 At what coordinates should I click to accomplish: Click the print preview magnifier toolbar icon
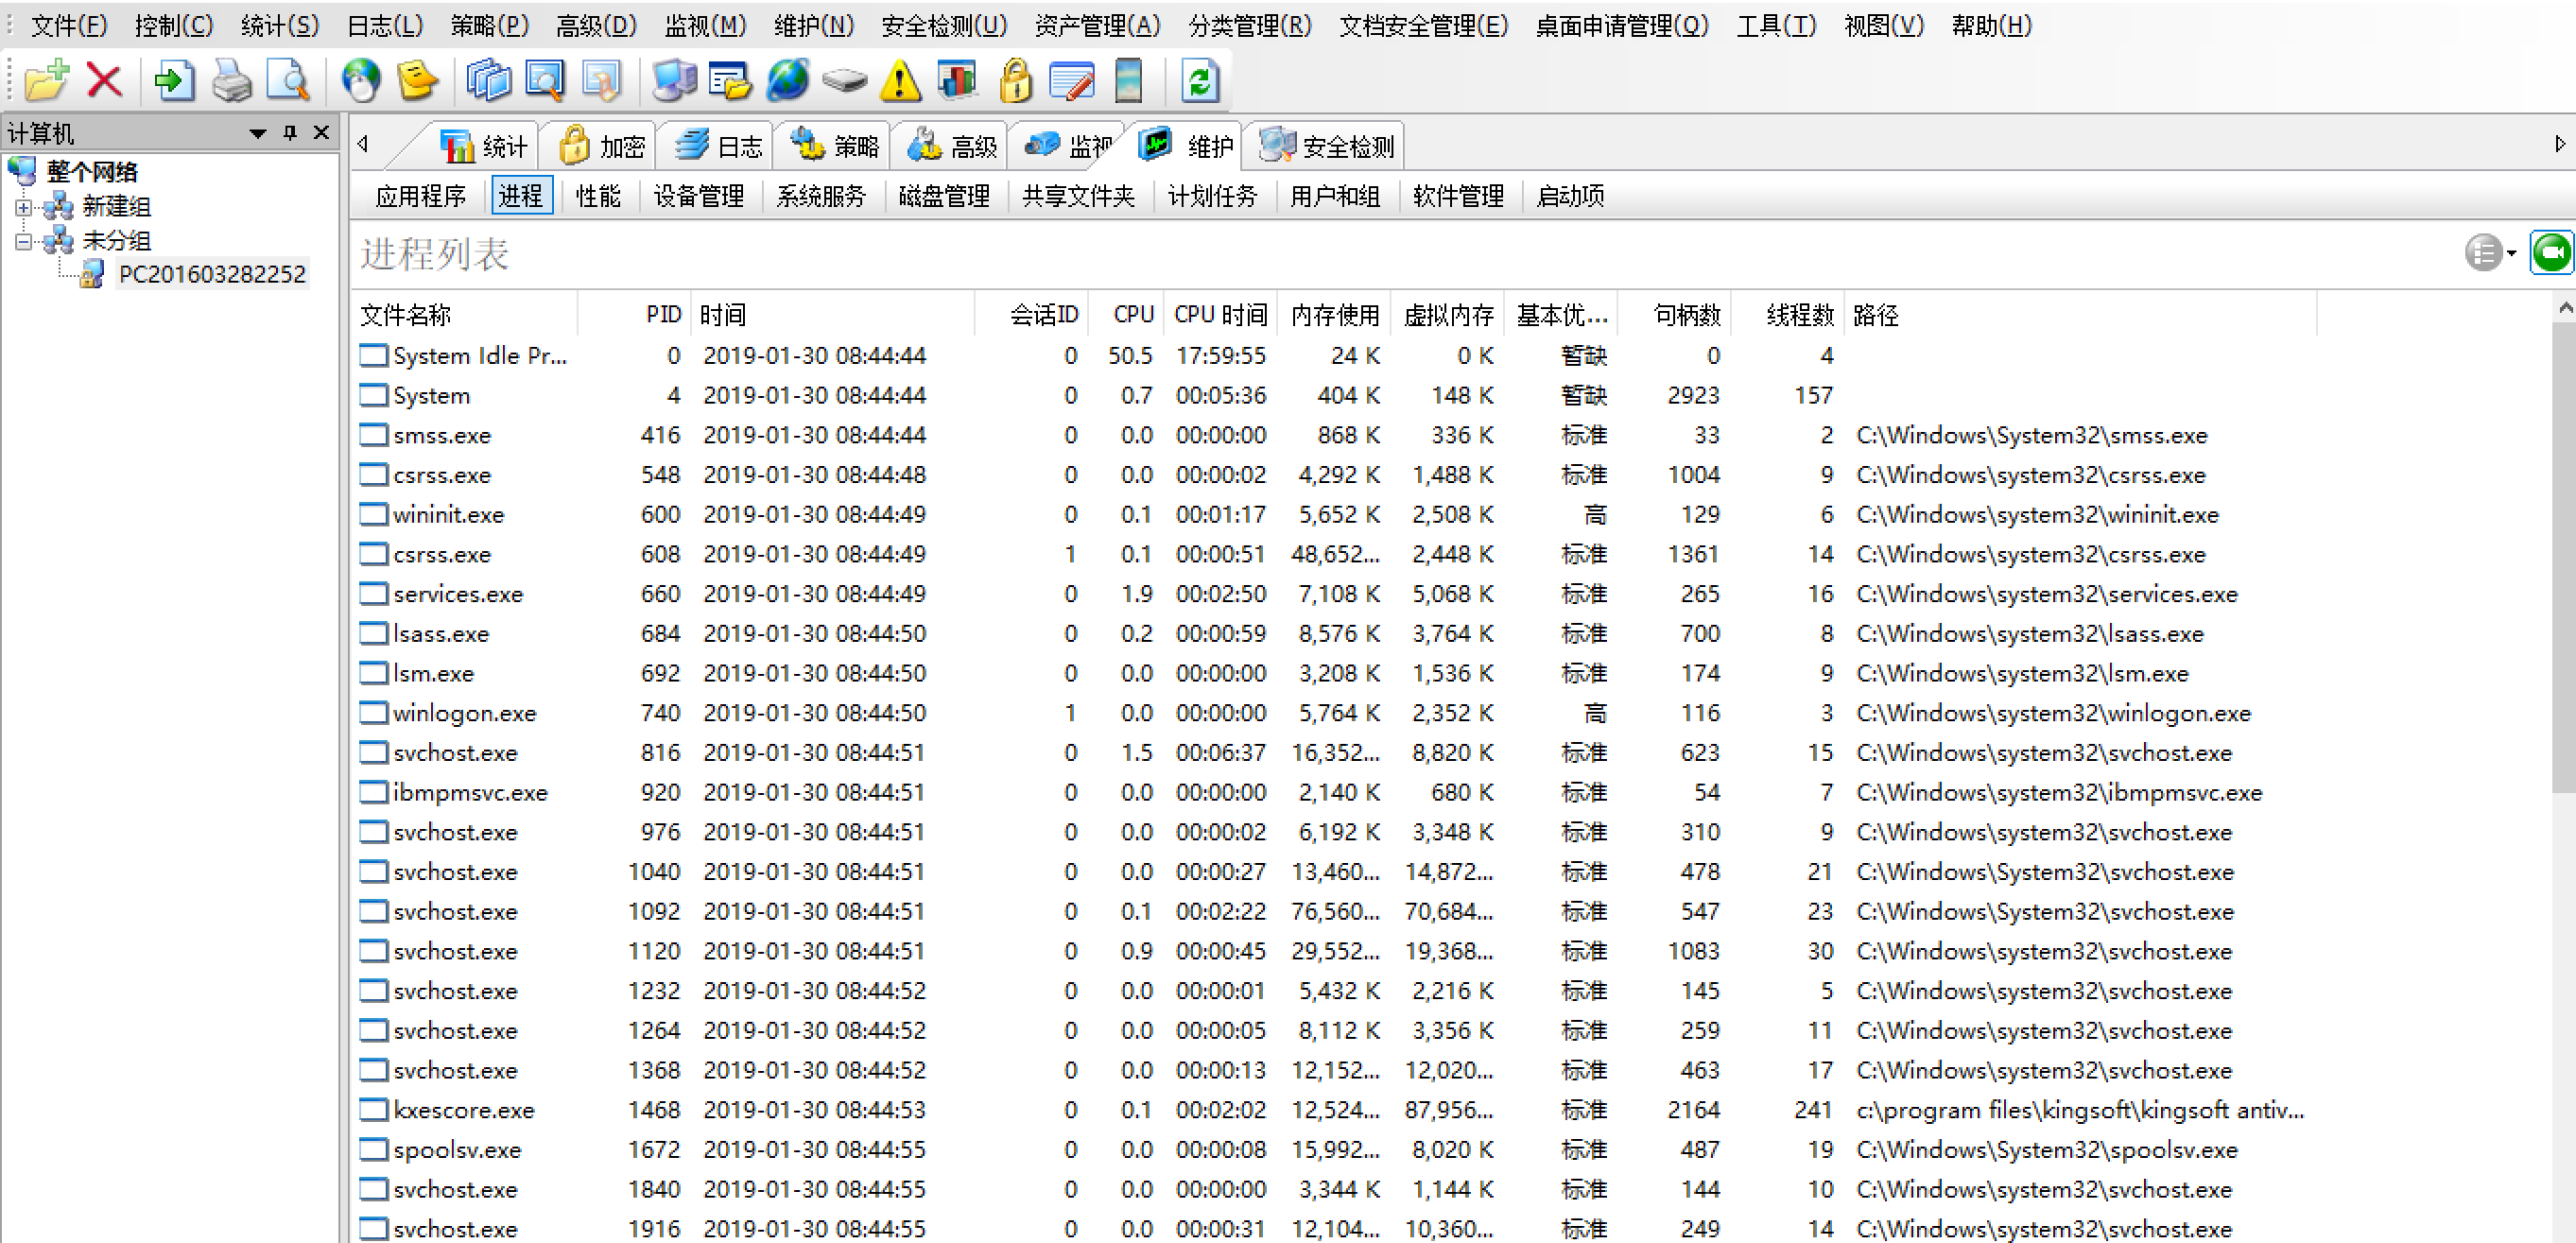coord(288,80)
